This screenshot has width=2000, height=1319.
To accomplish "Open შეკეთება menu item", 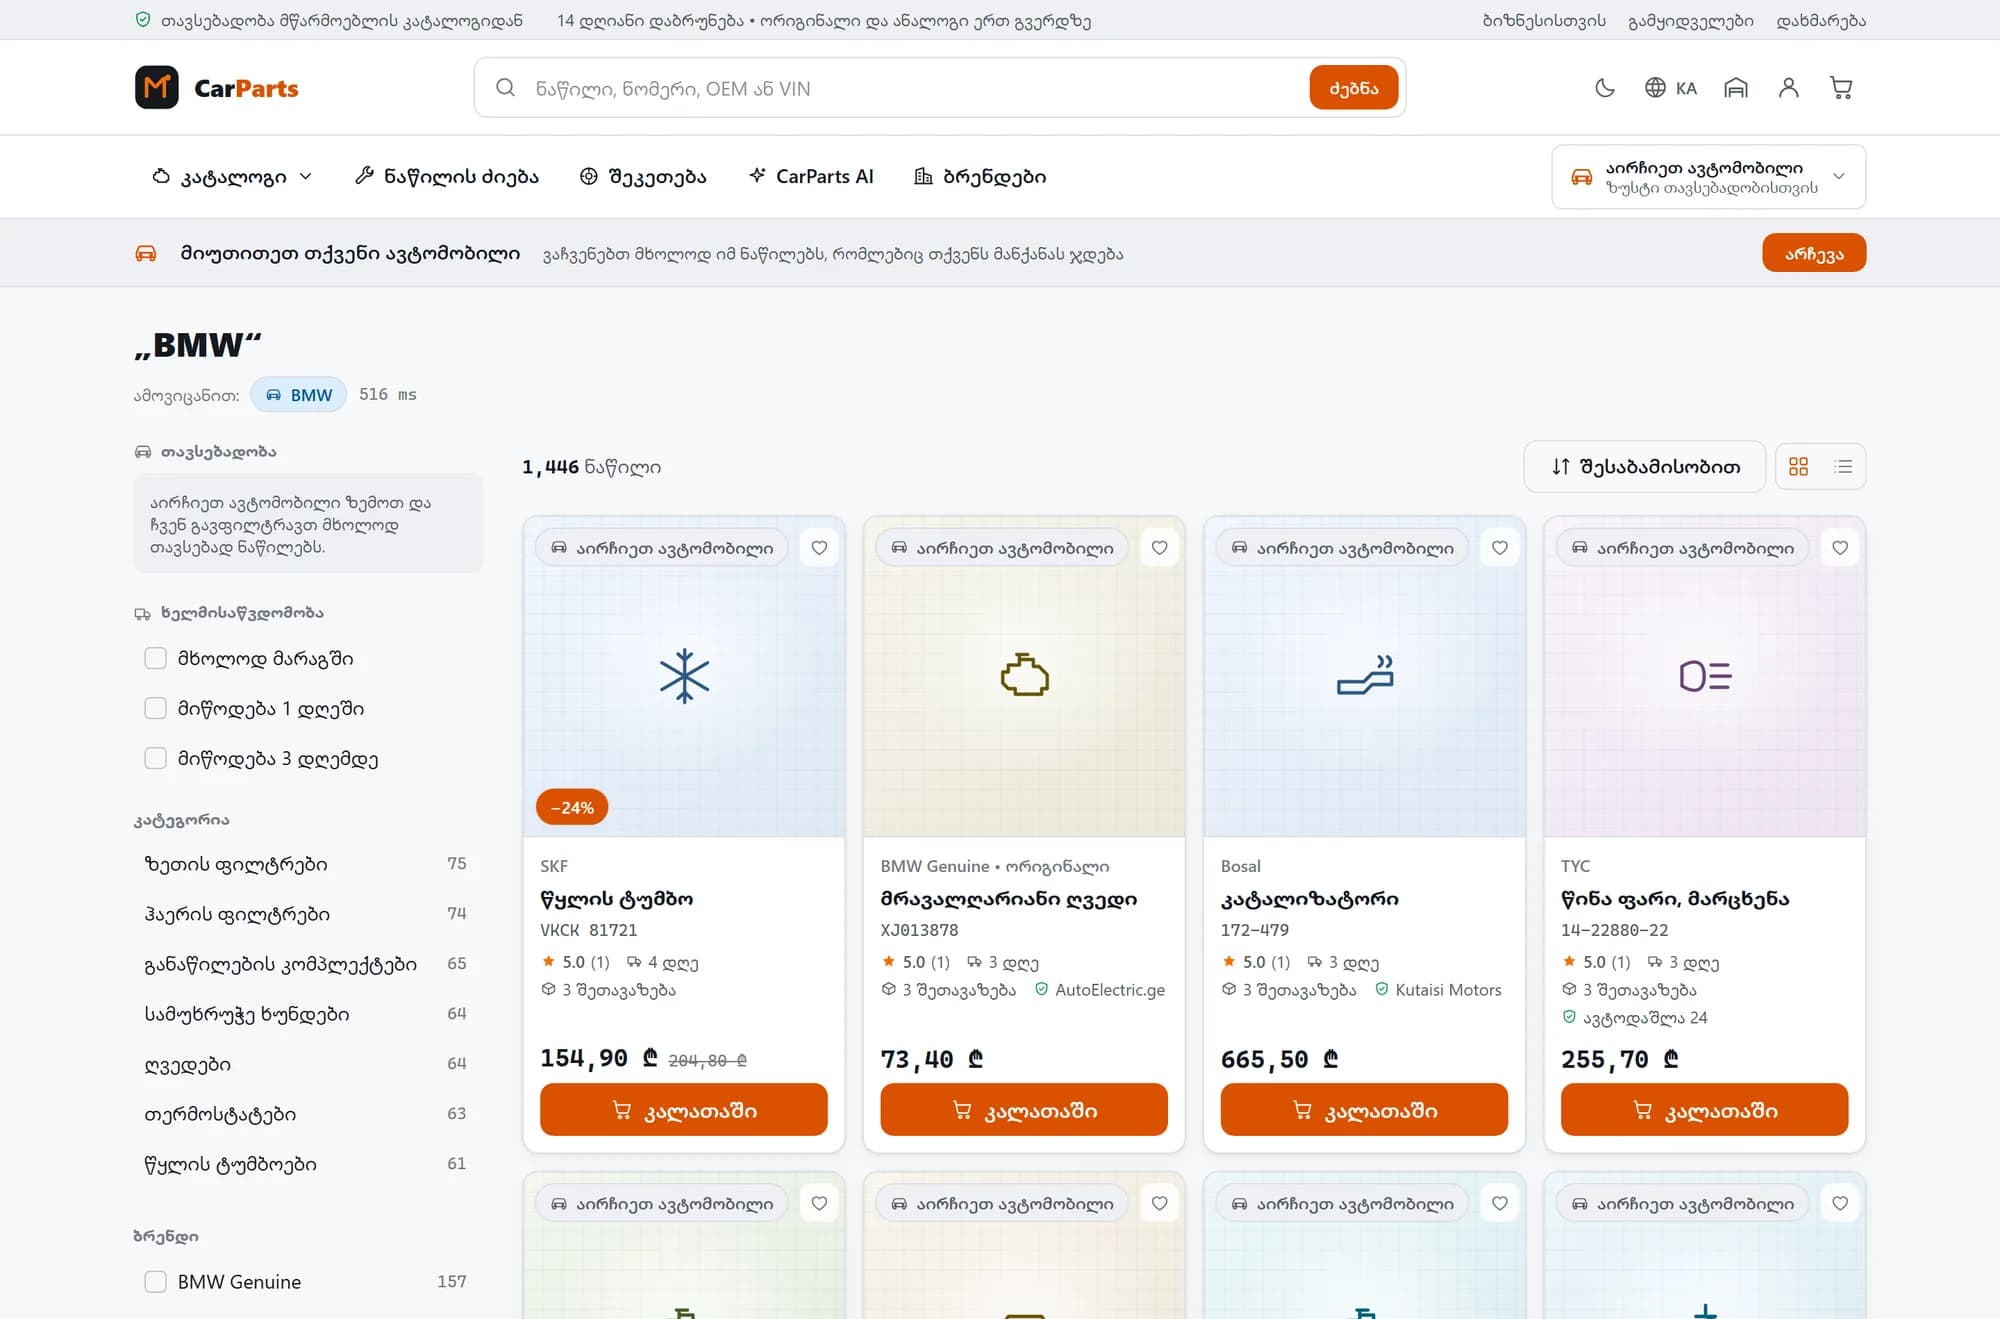I will pos(643,177).
